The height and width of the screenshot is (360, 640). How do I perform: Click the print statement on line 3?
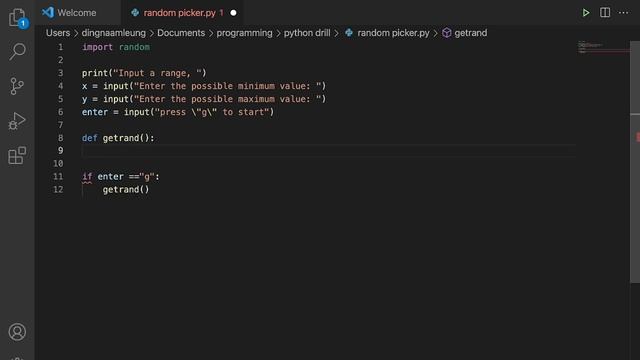(144, 73)
